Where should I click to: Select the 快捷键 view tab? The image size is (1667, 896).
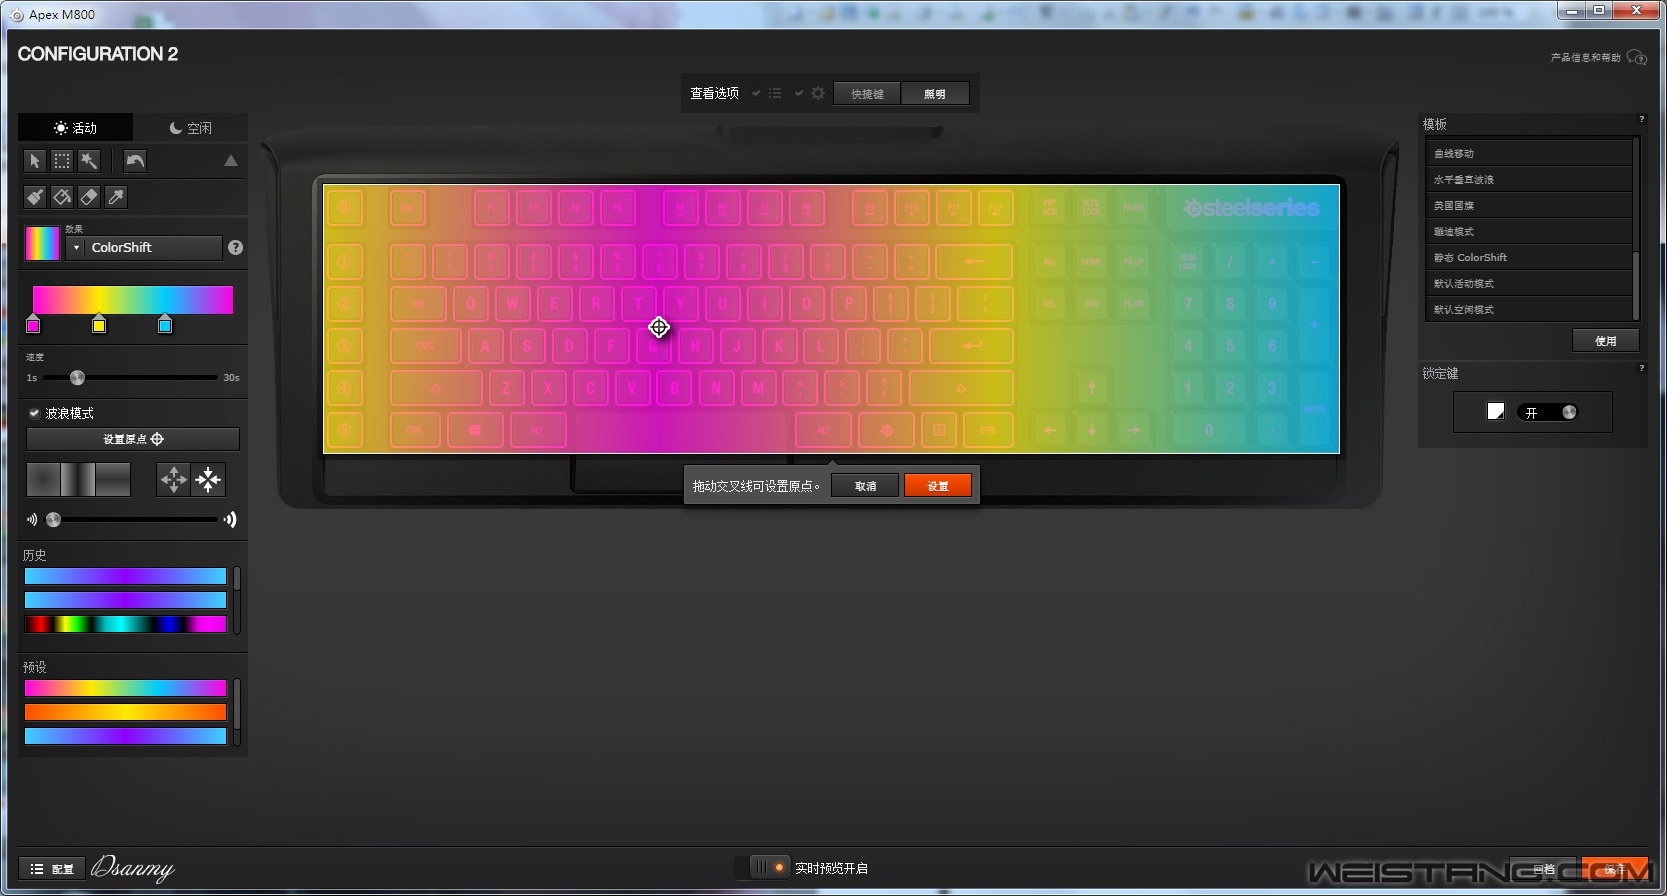[x=867, y=94]
